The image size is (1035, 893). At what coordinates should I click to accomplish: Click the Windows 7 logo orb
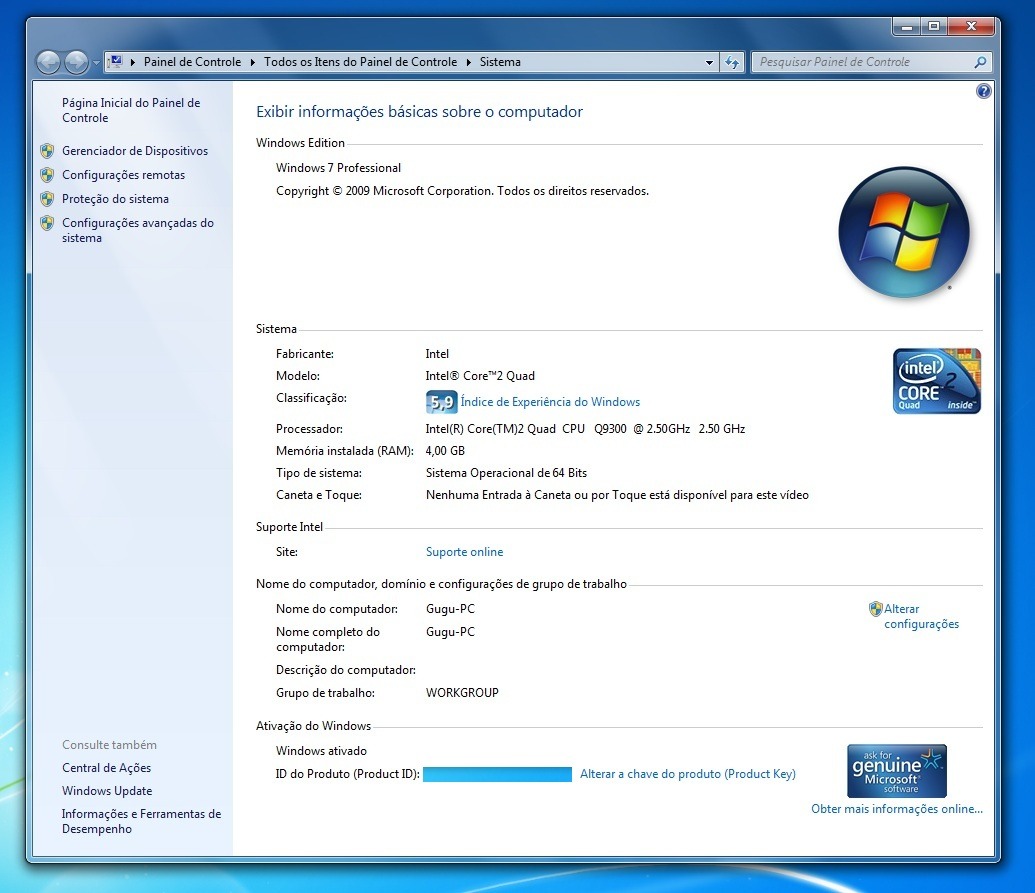click(904, 232)
